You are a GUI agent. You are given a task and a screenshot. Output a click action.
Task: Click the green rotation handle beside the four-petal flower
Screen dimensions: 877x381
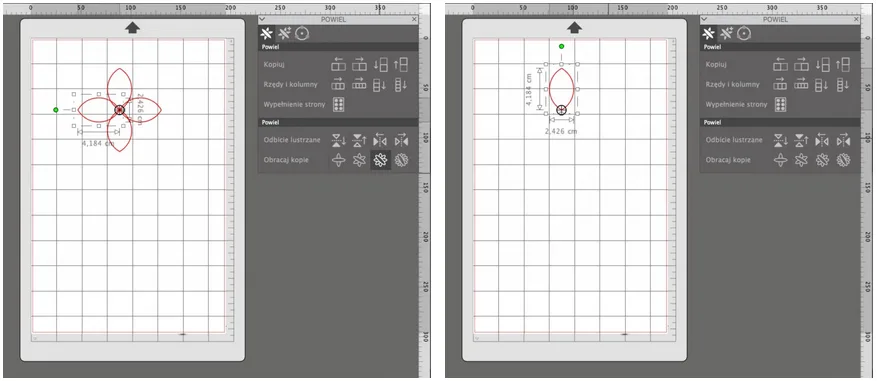pyautogui.click(x=55, y=110)
